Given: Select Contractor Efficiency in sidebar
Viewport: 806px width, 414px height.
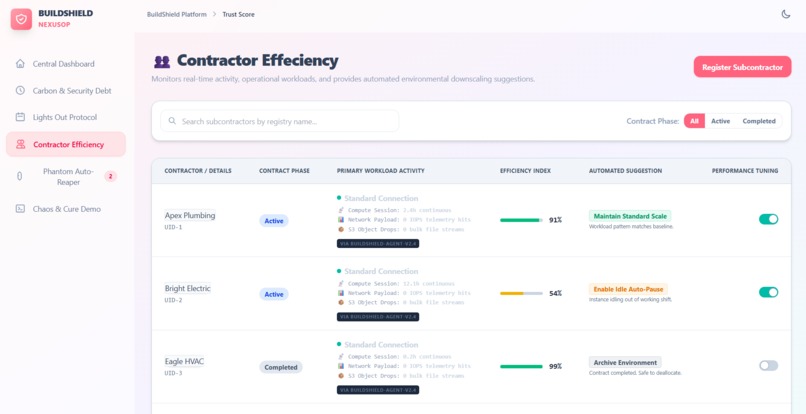Looking at the screenshot, I should pyautogui.click(x=66, y=145).
